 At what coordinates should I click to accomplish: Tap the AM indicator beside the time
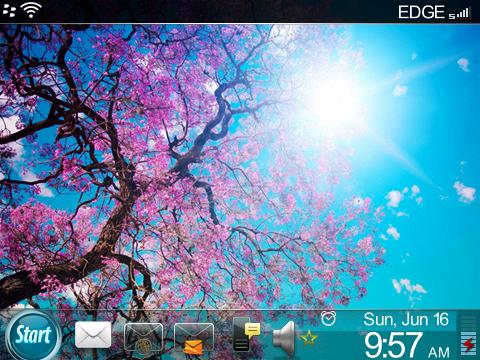439,352
